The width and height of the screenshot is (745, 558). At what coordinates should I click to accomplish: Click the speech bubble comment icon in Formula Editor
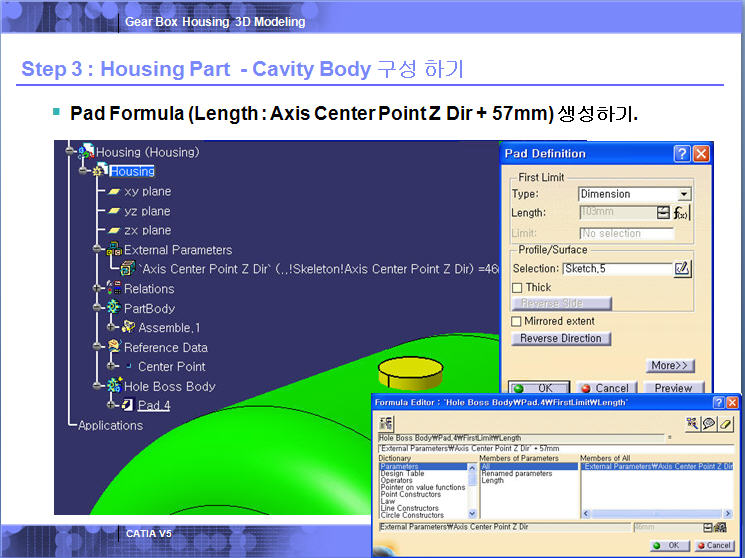pos(709,424)
